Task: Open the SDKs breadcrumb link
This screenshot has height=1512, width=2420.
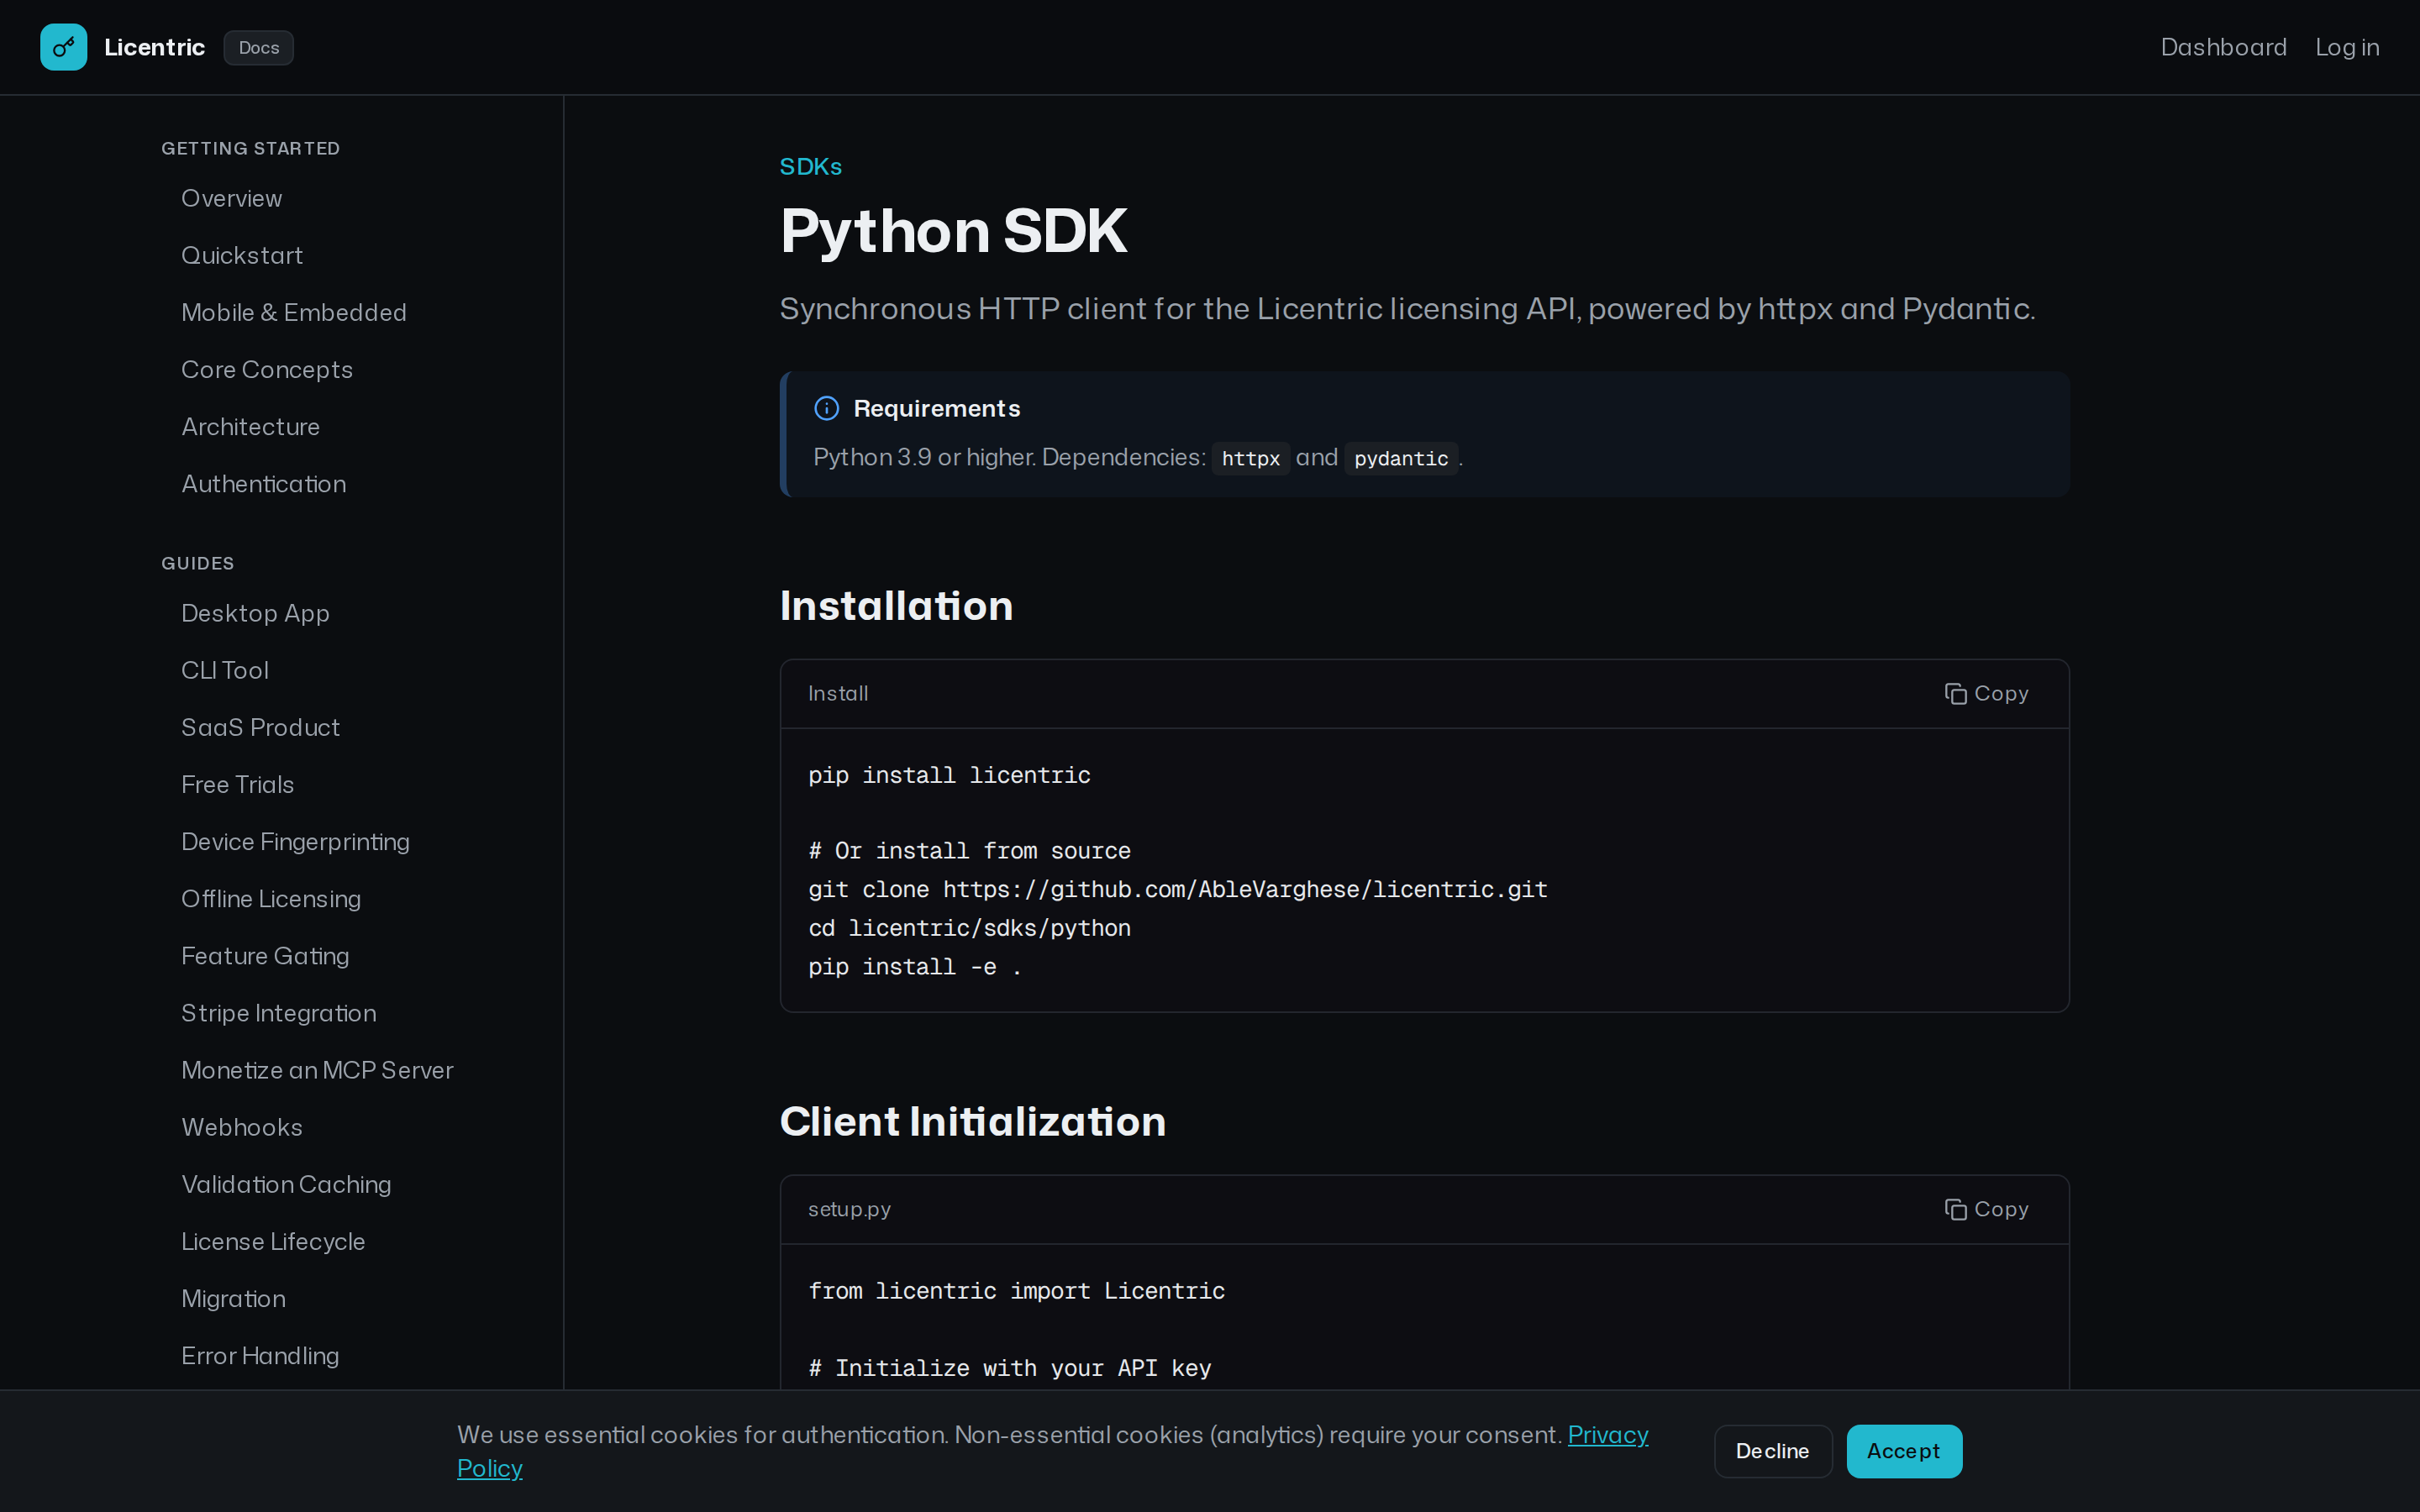Action: click(810, 167)
